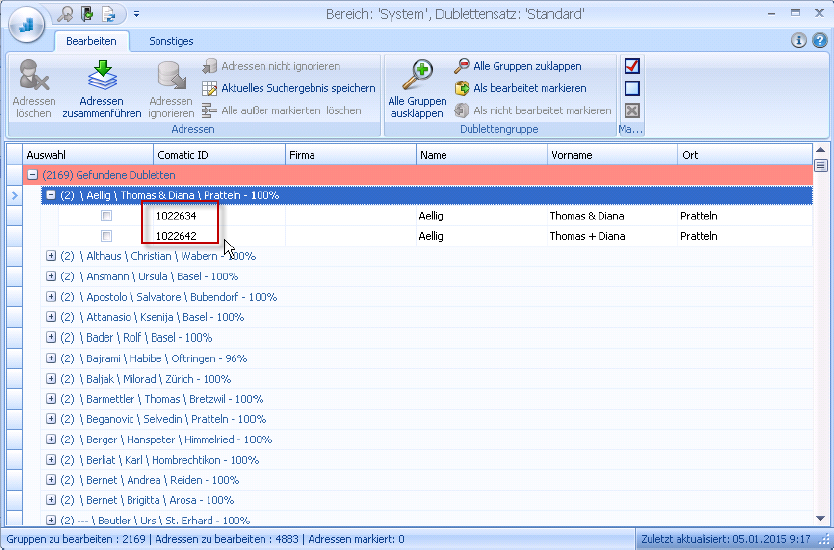
Task: Click the vertical scrollbar down arrow
Action: (x=821, y=519)
